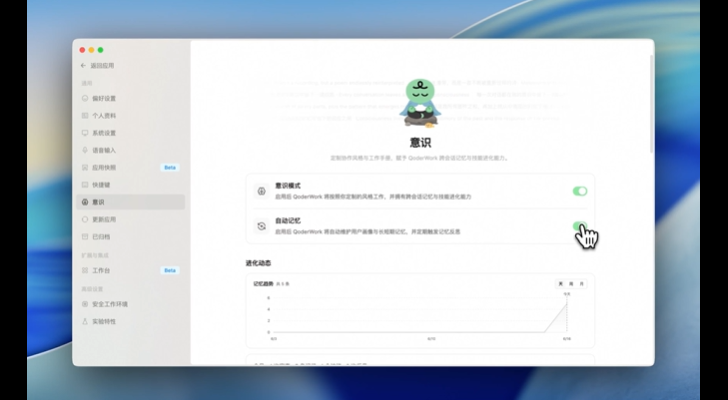Click the 语音输入 microphone icon
Viewport: 728px width, 400px height.
coord(85,150)
